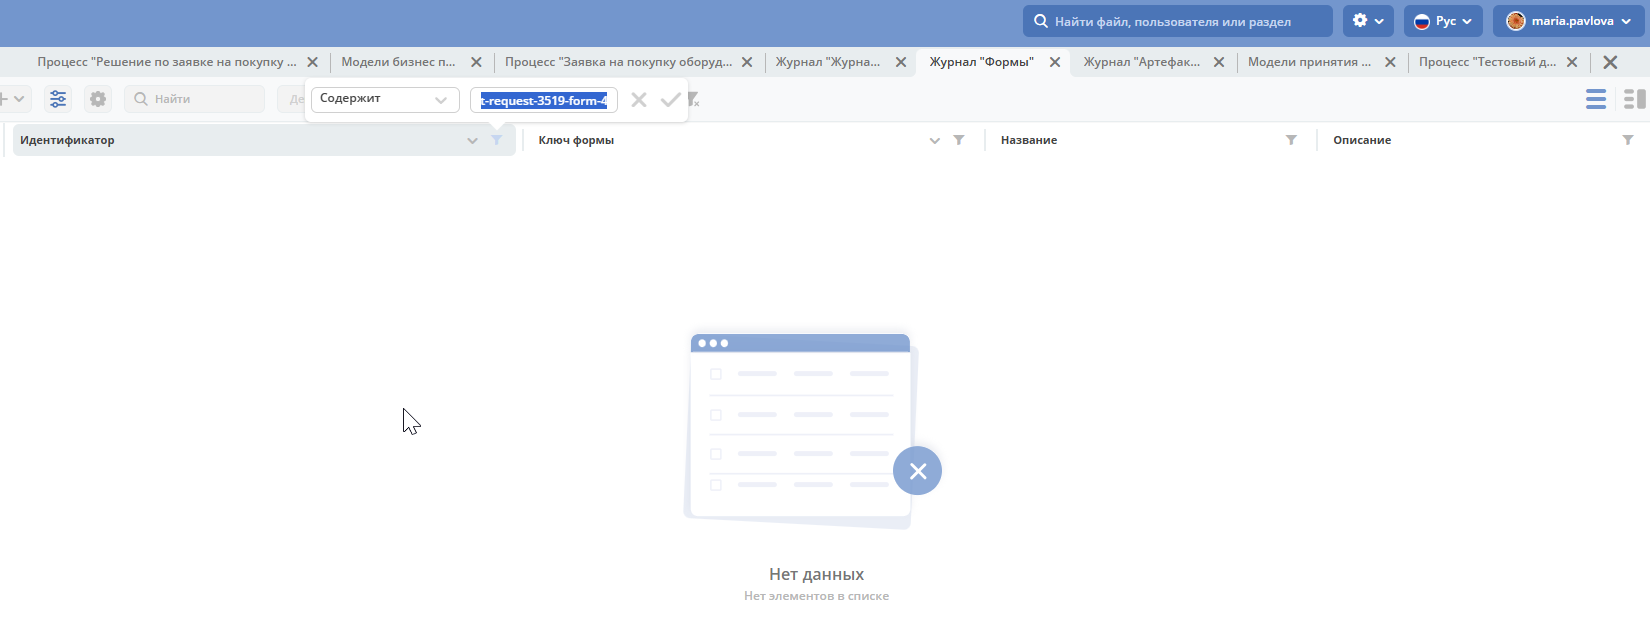Image resolution: width=1650 pixels, height=619 pixels.
Task: Open the Модели бизнес п... tab
Action: 398,62
